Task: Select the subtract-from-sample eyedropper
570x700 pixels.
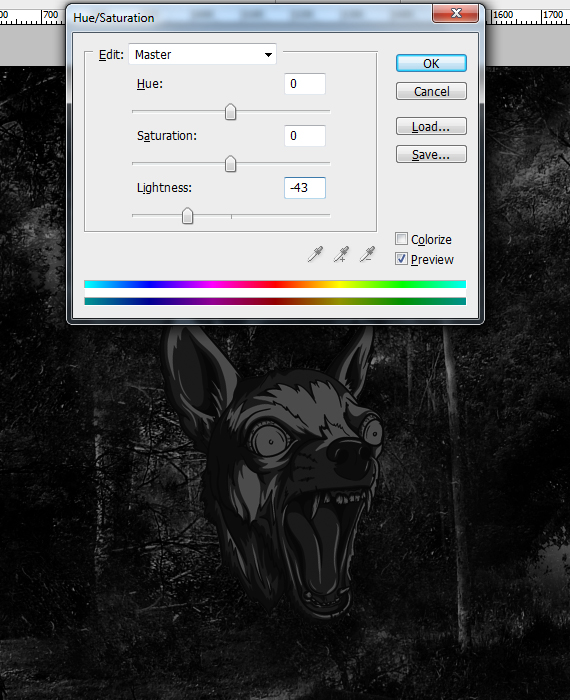Action: coord(367,254)
